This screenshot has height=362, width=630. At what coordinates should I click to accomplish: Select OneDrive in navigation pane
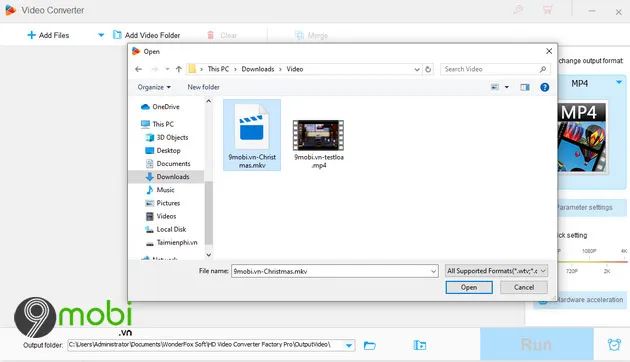[160, 107]
